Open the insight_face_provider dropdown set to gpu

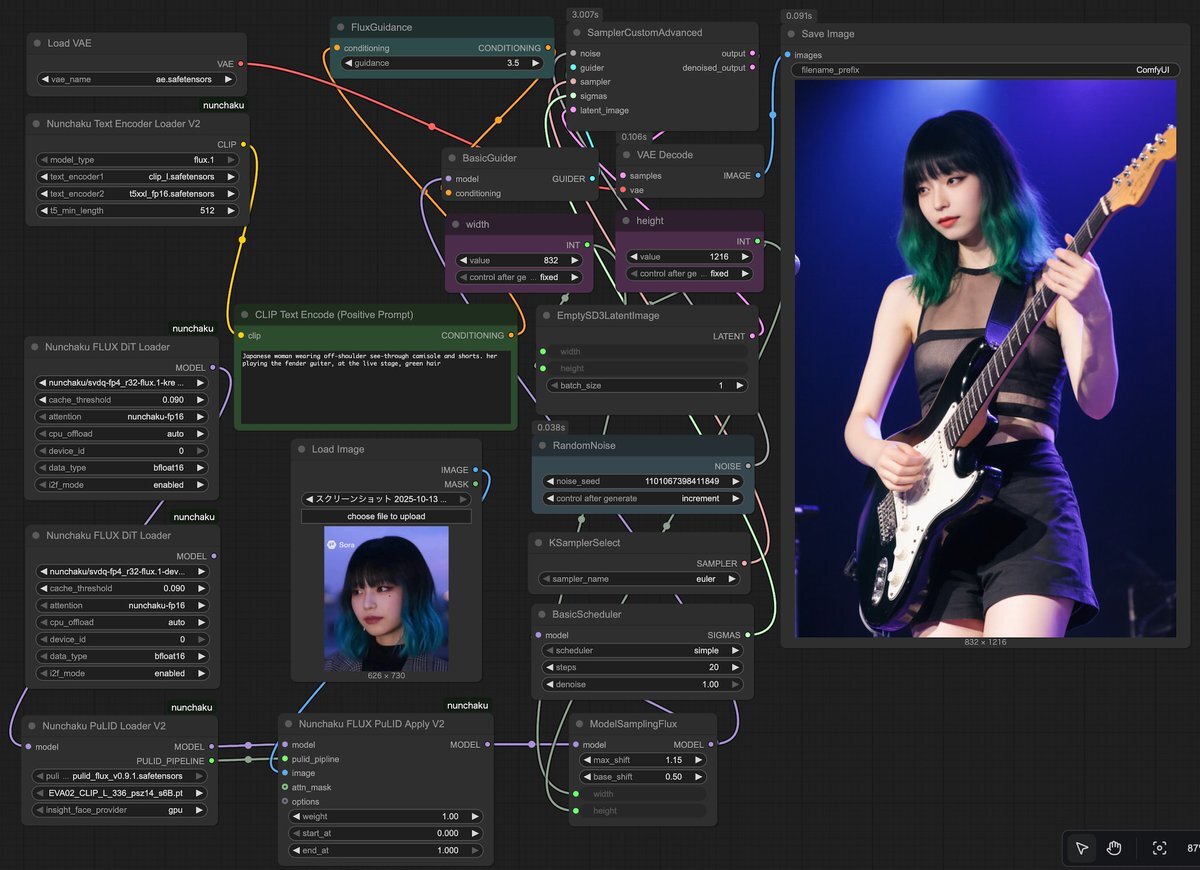[x=119, y=810]
